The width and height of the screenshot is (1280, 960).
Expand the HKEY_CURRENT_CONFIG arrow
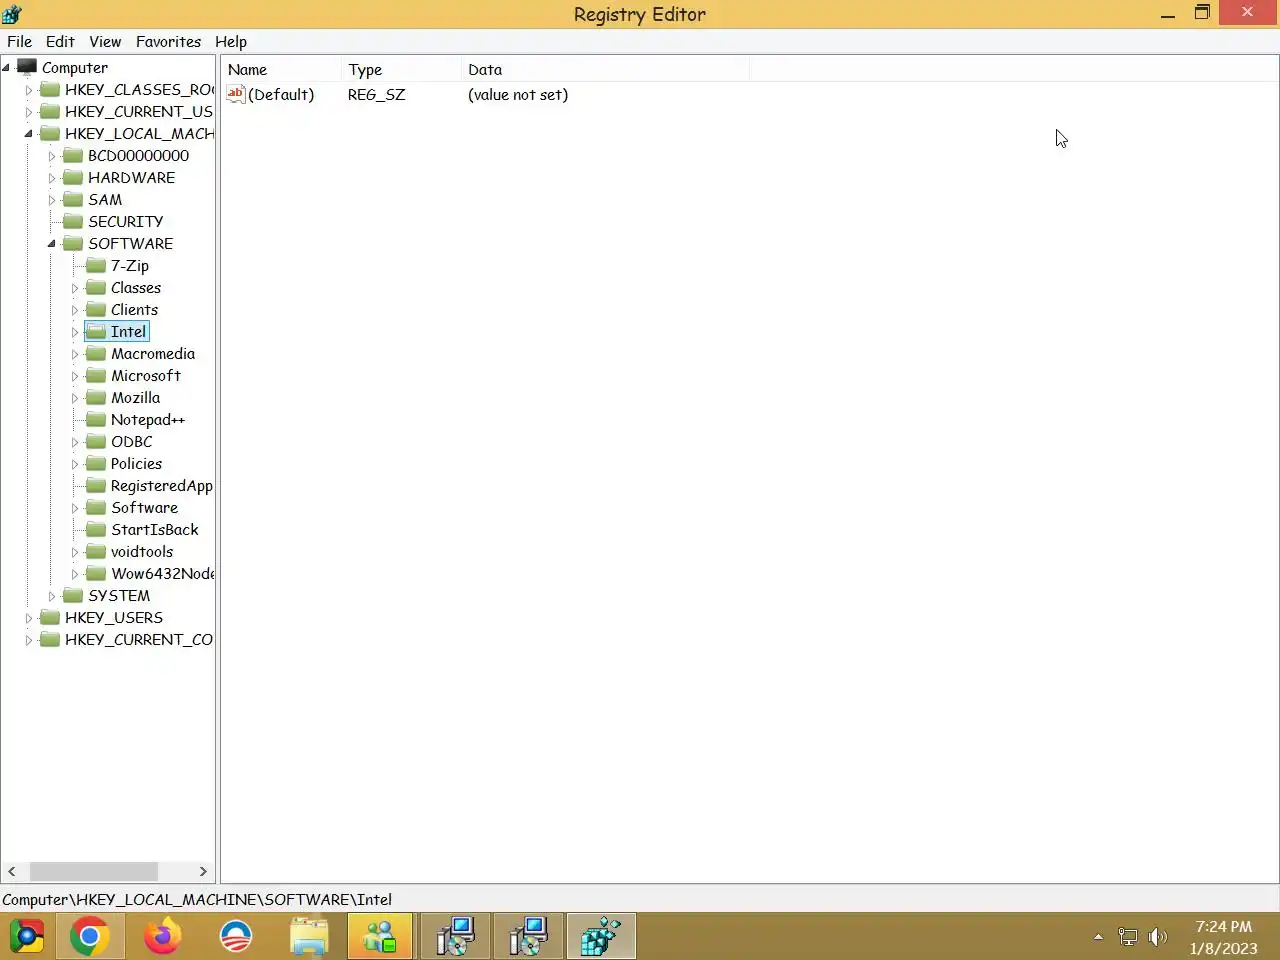[29, 640]
